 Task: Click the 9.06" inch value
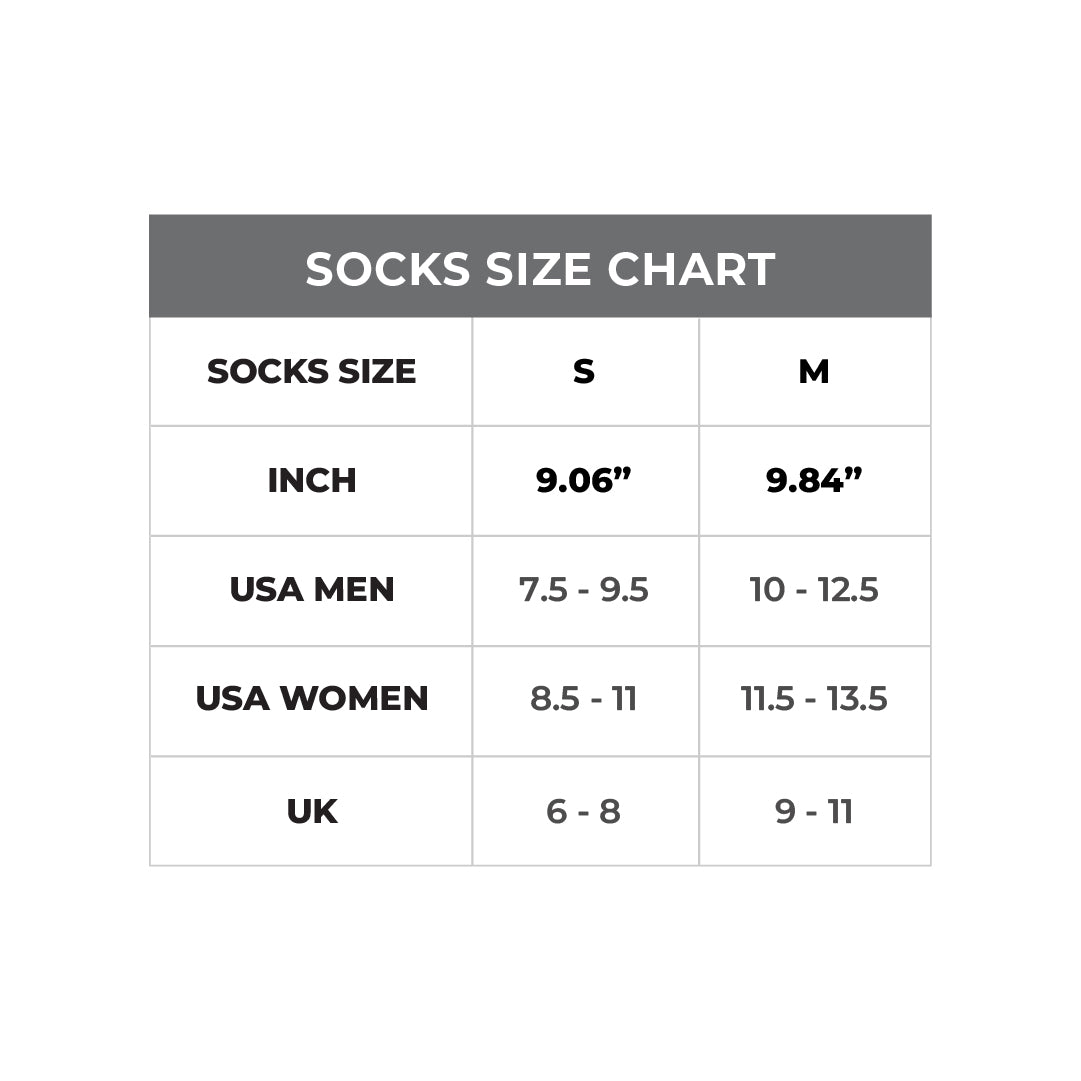(584, 481)
